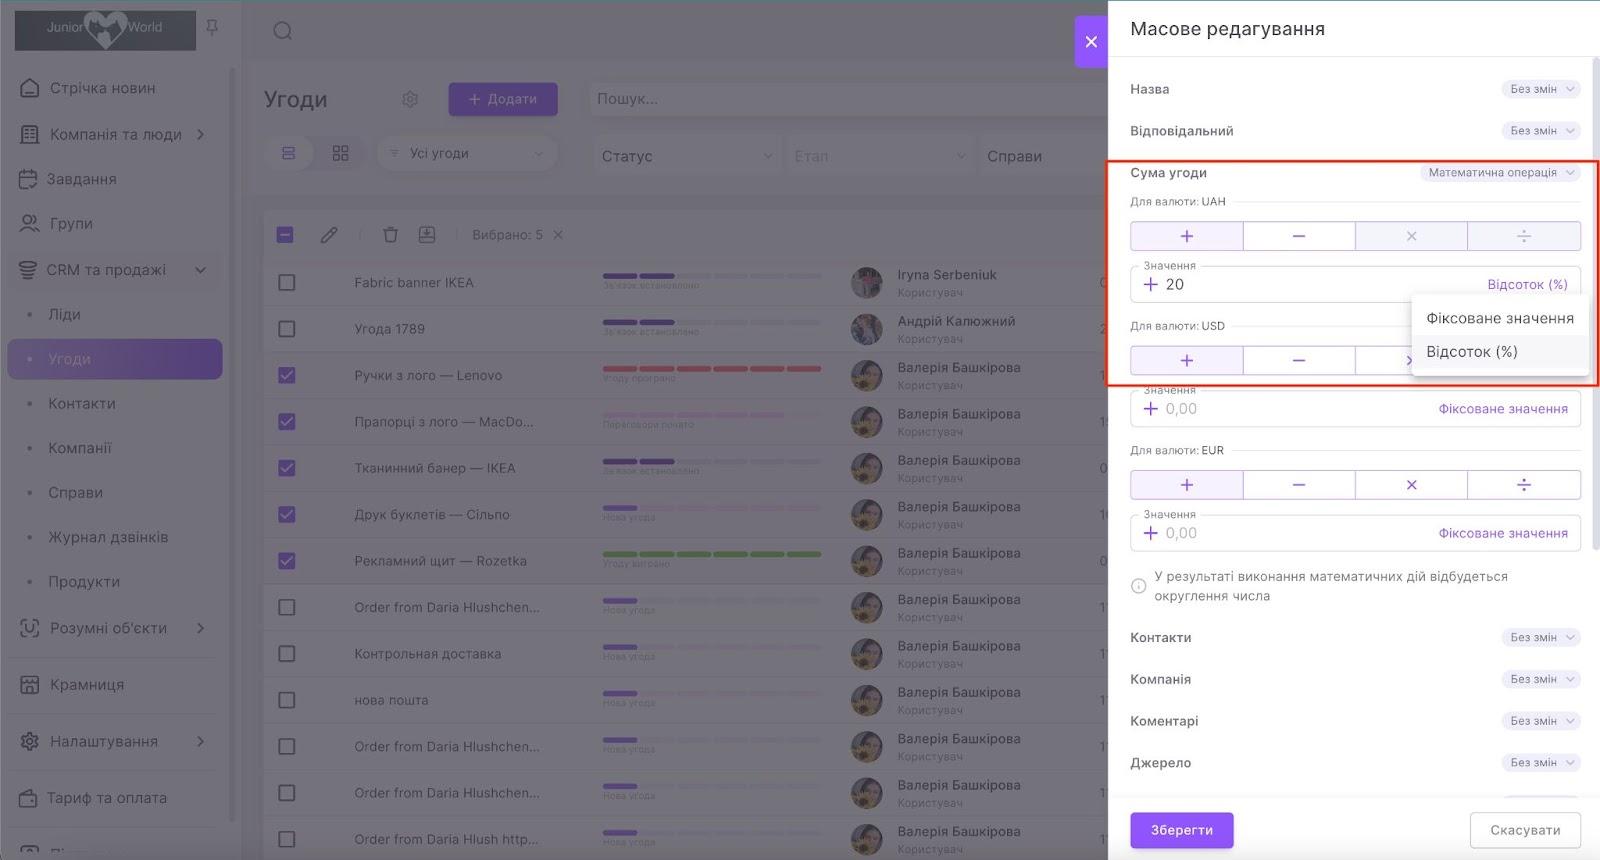Click the export download icon in toolbar
This screenshot has width=1600, height=860.
(x=427, y=235)
